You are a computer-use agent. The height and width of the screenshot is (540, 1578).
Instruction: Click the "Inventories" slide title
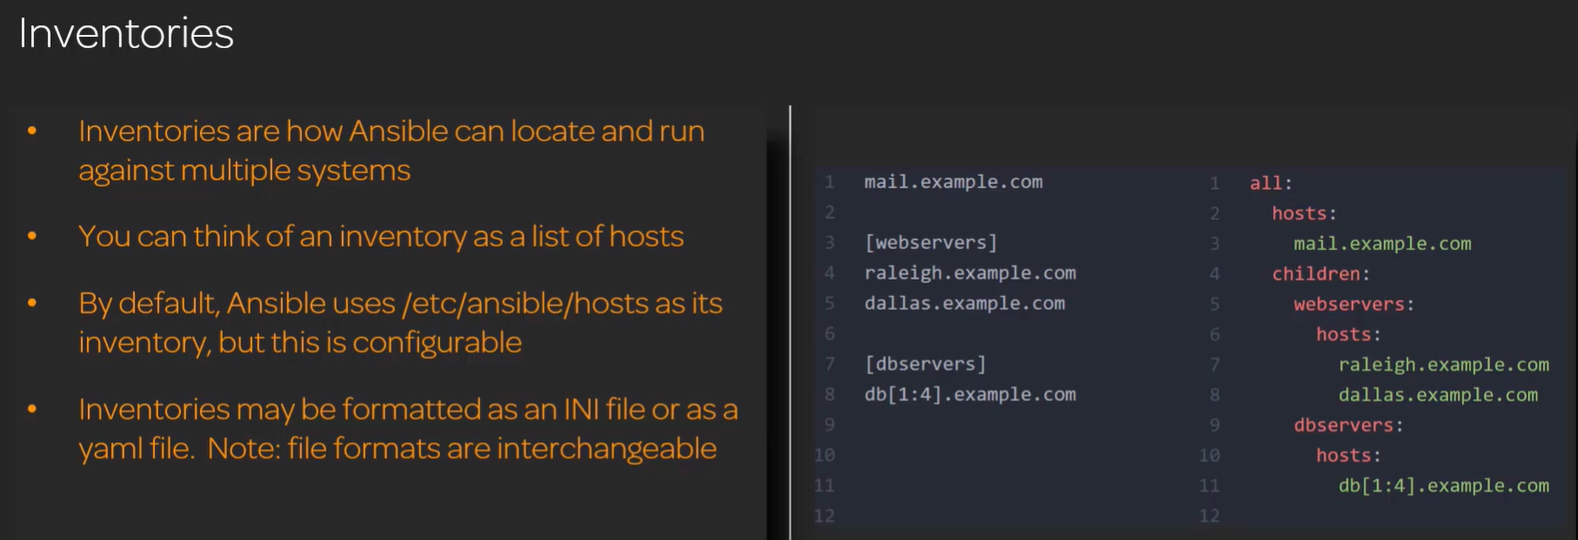pyautogui.click(x=126, y=34)
